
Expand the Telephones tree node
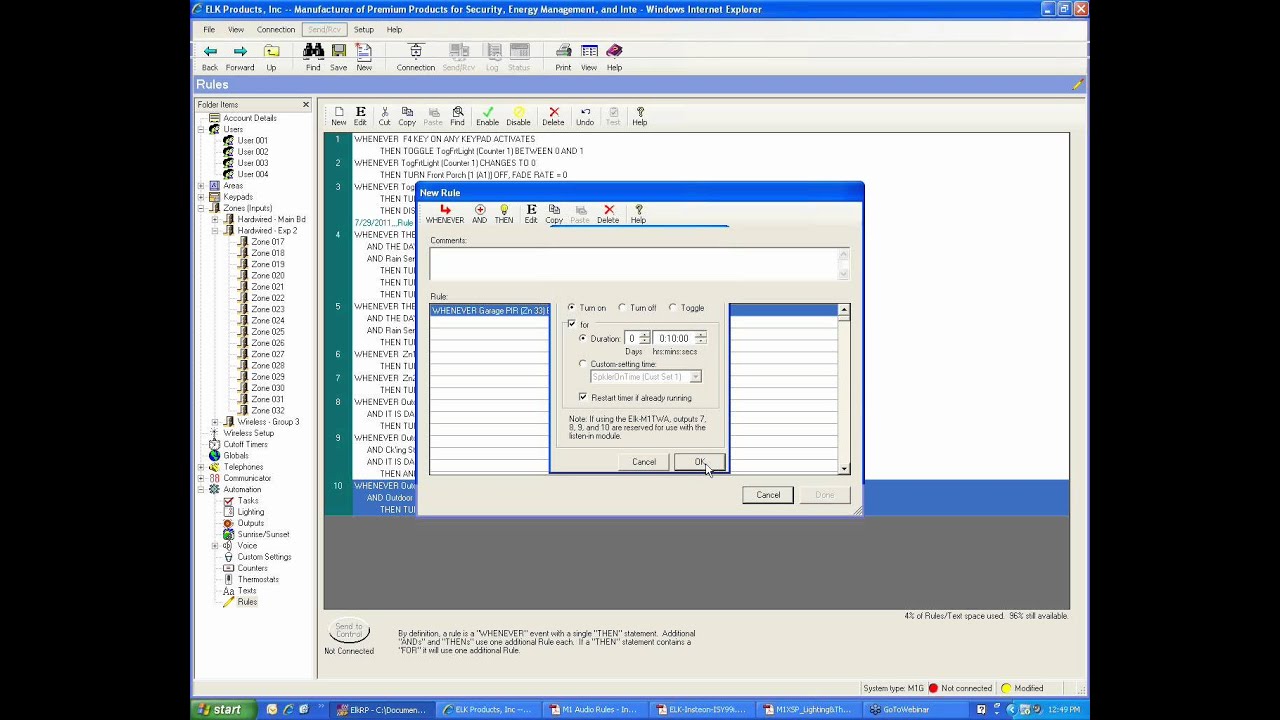(201, 467)
